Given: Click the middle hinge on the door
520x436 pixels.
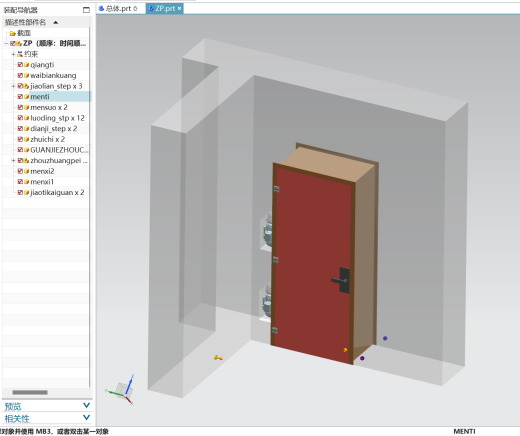Looking at the screenshot, I should pyautogui.click(x=276, y=260).
